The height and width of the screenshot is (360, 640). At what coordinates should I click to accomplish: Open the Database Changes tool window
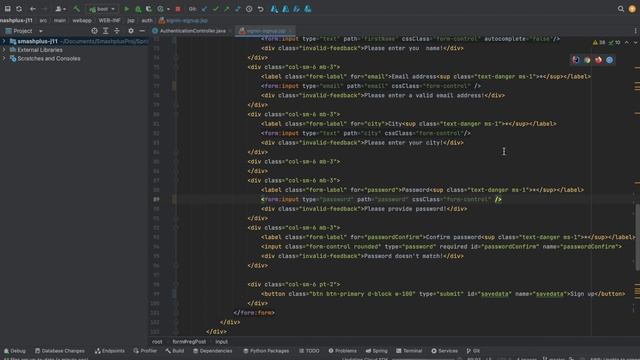coord(60,351)
